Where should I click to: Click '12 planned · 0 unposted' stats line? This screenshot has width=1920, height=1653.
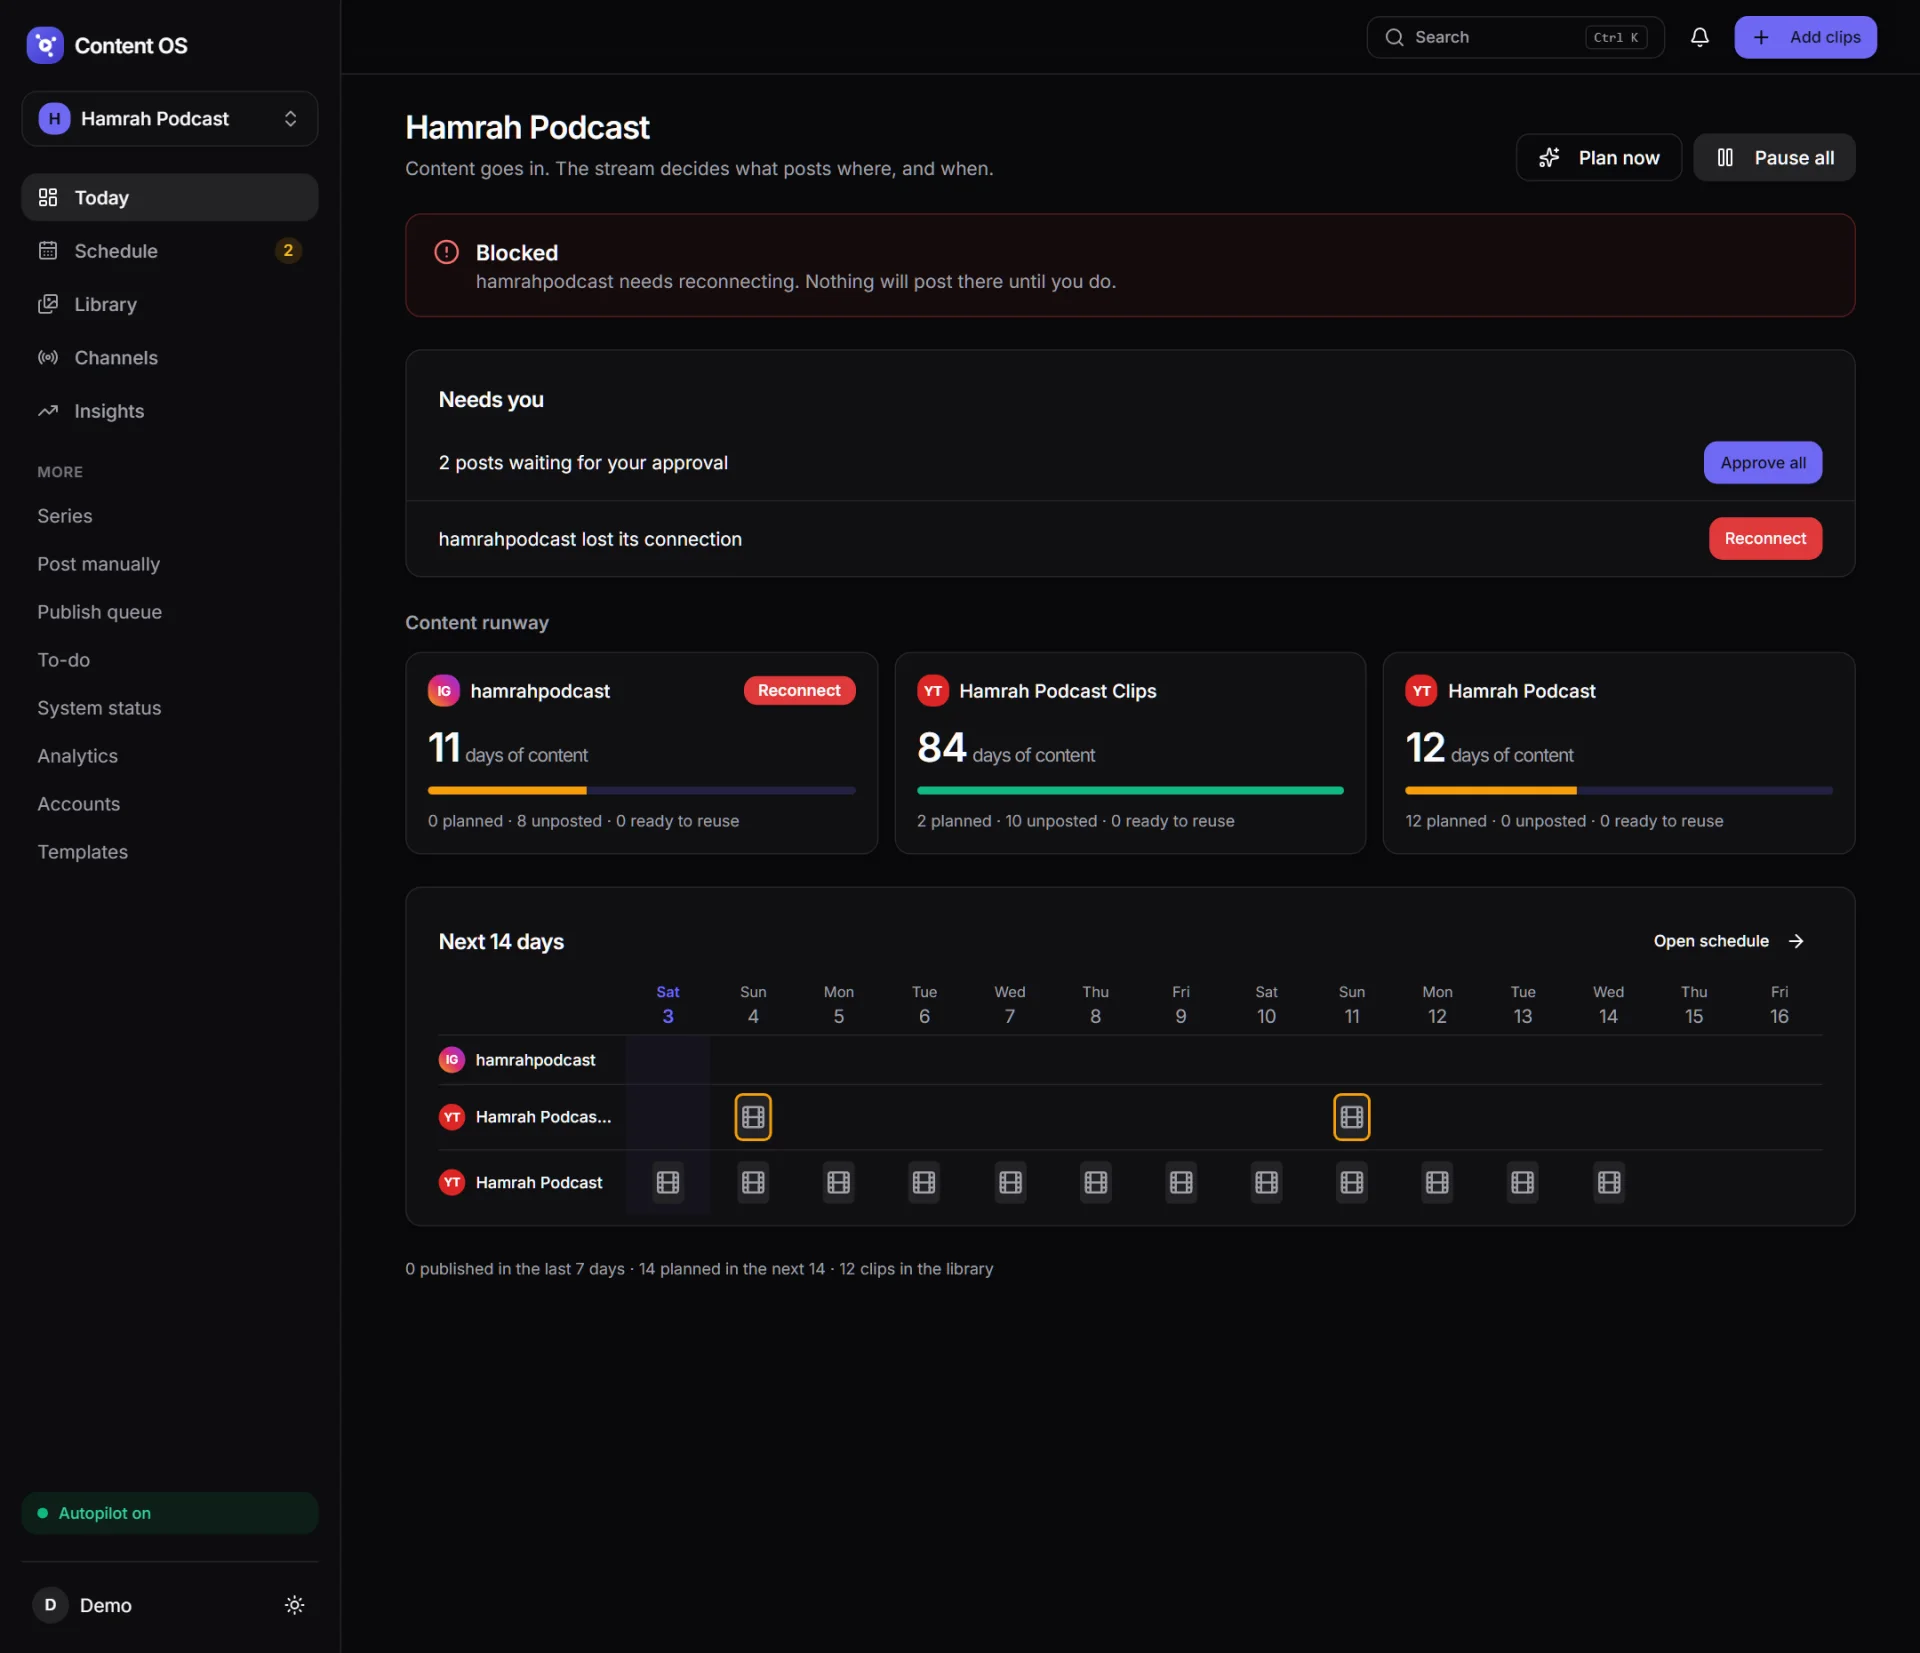1564,821
